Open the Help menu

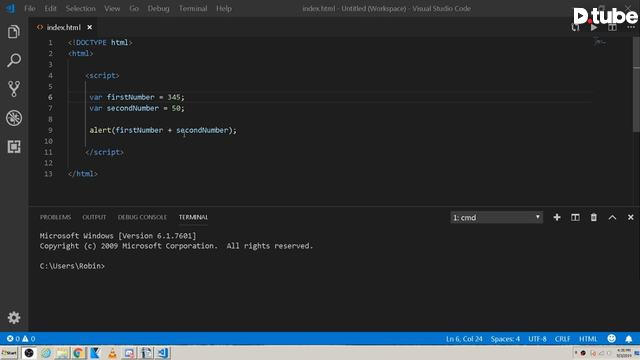tap(224, 9)
